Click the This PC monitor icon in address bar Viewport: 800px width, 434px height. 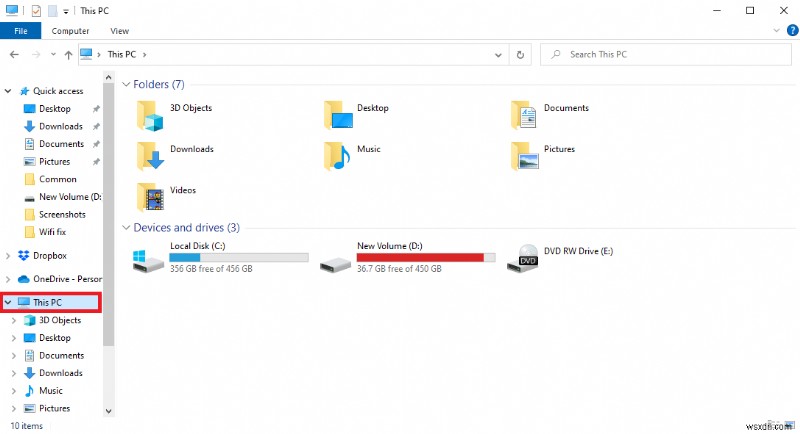coord(87,54)
